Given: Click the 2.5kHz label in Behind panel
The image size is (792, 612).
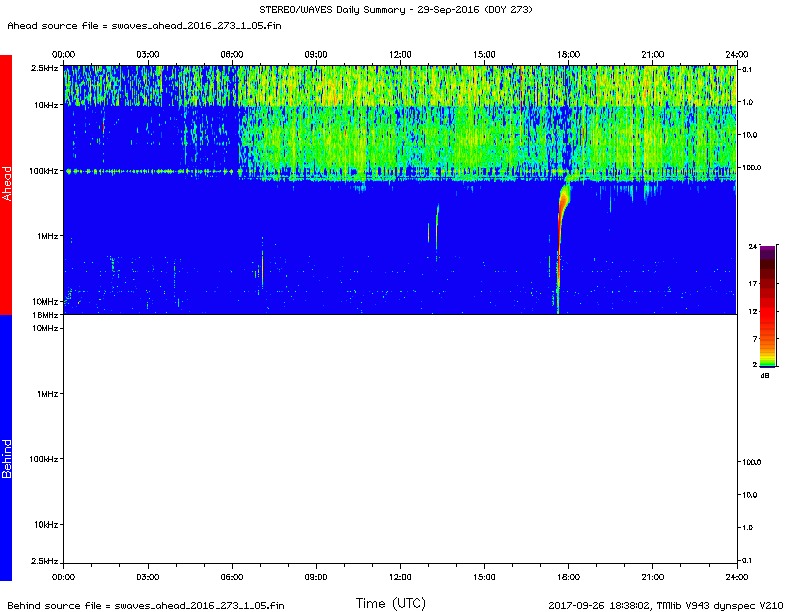Looking at the screenshot, I should 44,562.
